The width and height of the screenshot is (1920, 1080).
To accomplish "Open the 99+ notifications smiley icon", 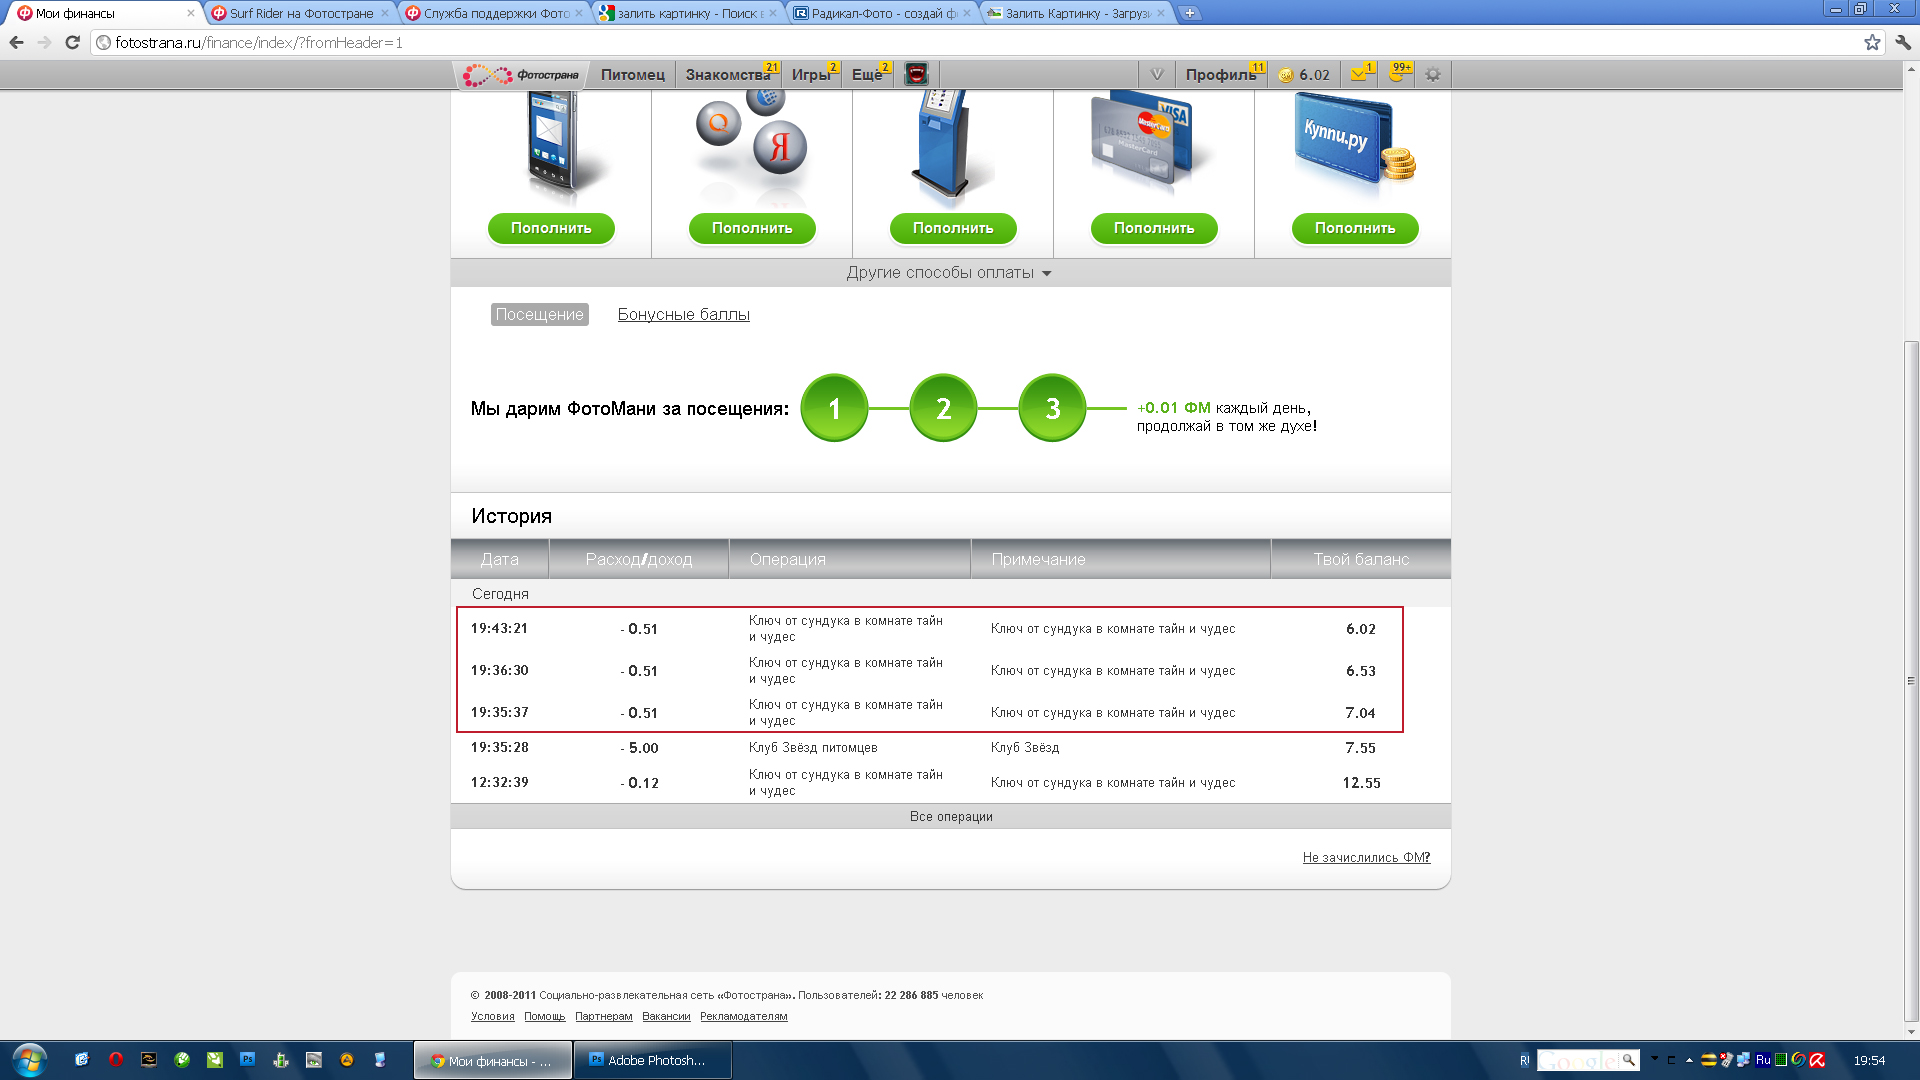I will [x=1397, y=75].
